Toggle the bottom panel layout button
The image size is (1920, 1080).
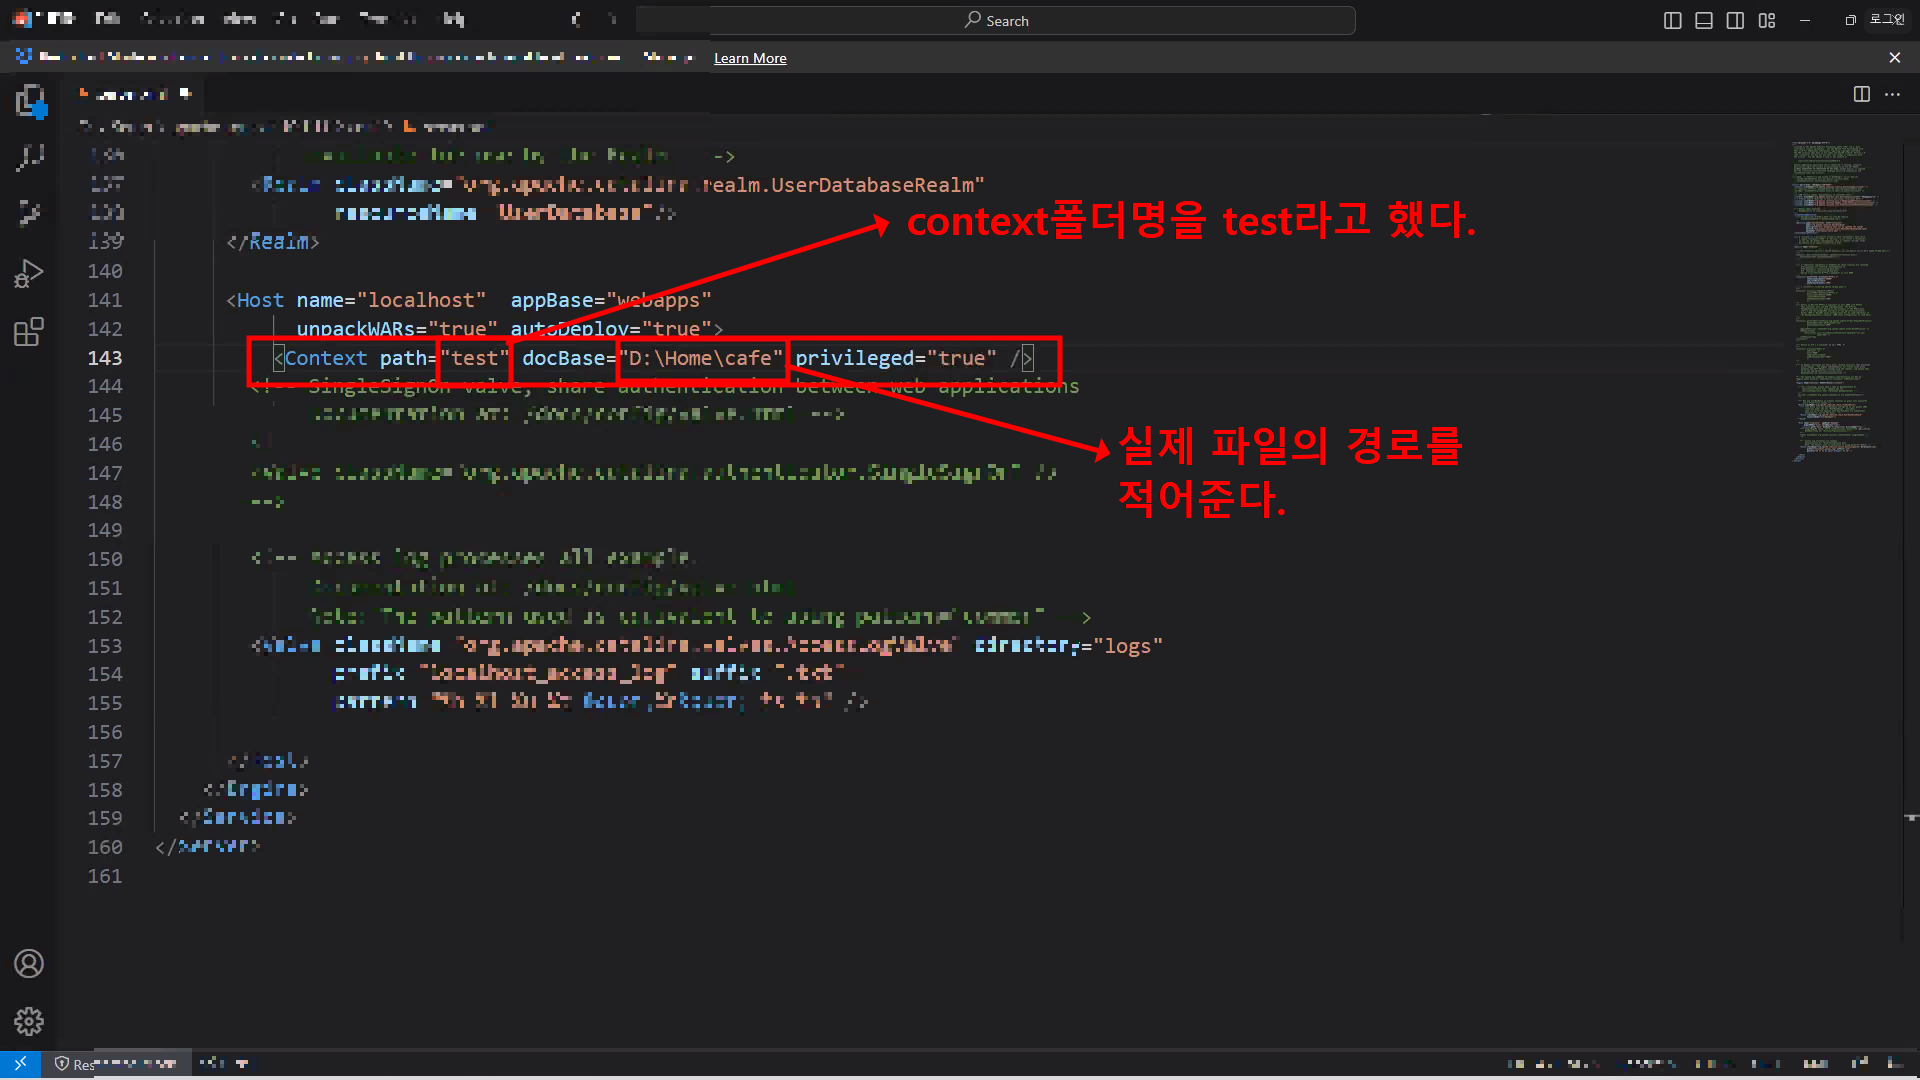pos(1704,20)
